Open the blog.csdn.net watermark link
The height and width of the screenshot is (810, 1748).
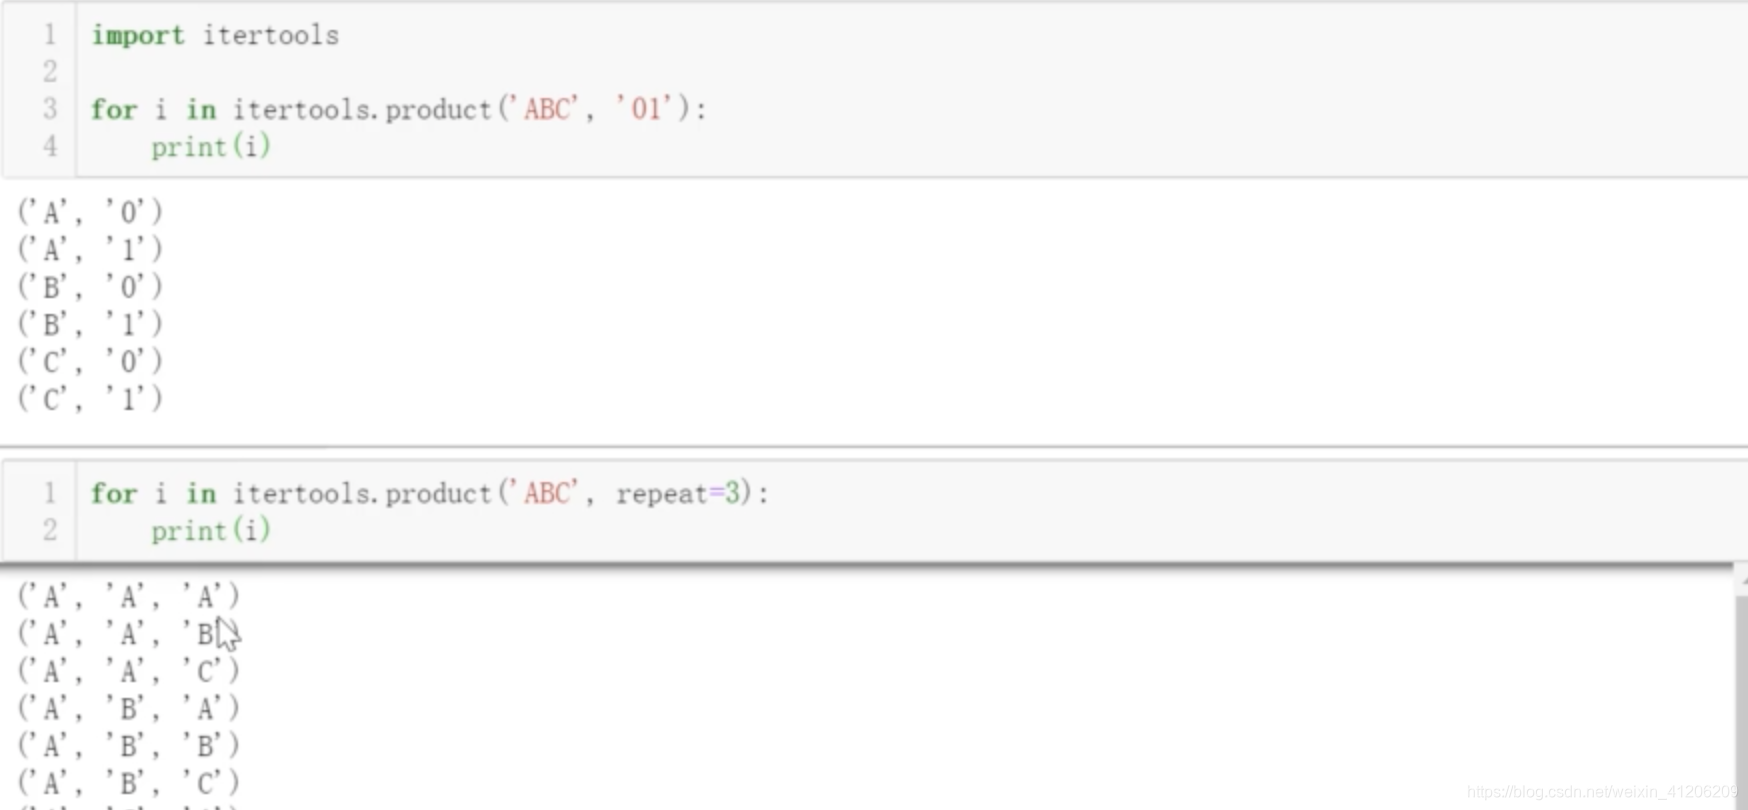[1603, 792]
